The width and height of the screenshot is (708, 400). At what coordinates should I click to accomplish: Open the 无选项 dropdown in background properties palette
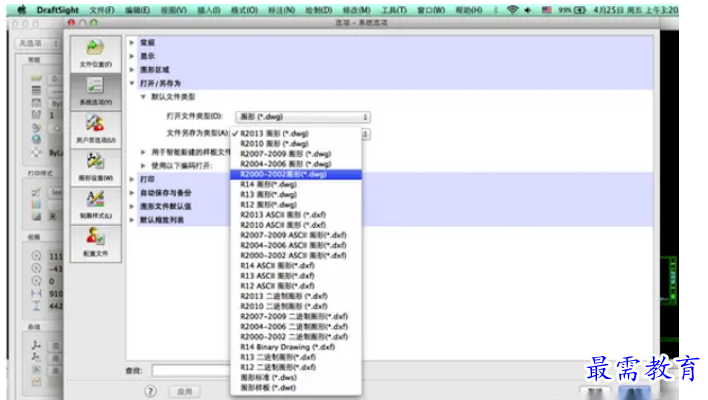point(38,43)
